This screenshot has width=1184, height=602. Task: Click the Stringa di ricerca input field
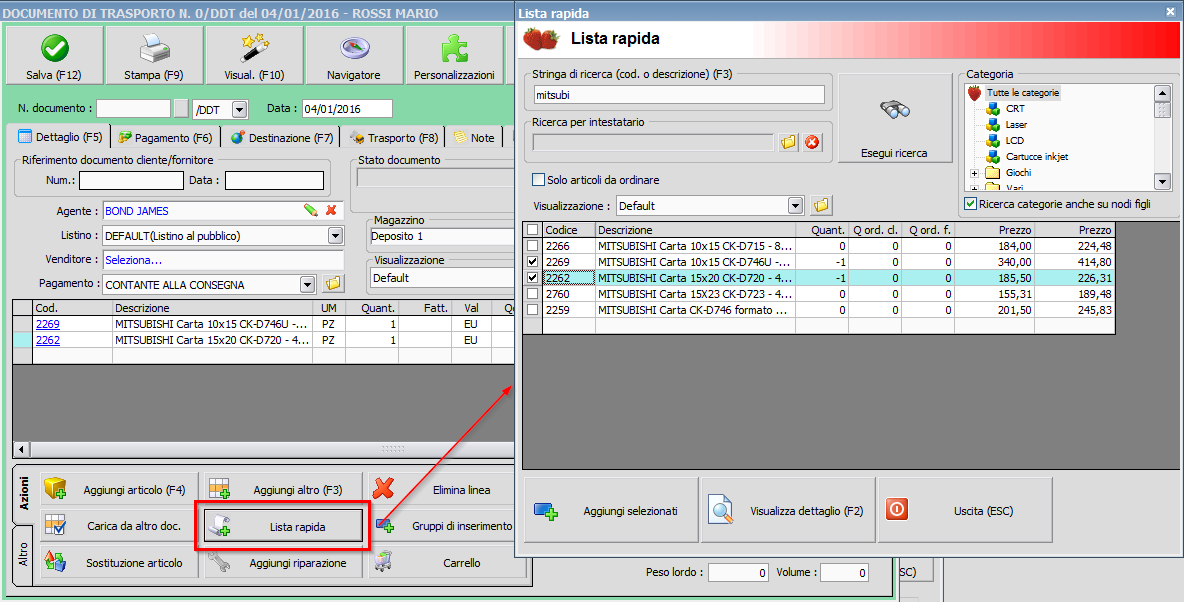678,95
